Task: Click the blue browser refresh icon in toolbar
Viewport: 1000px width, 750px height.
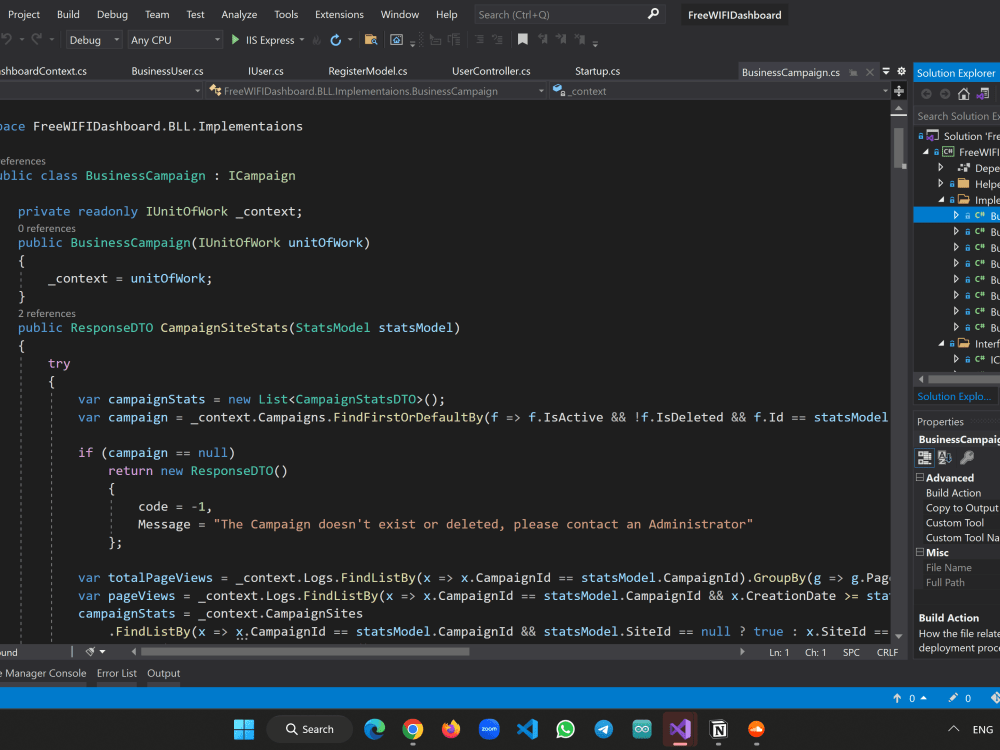Action: (335, 40)
